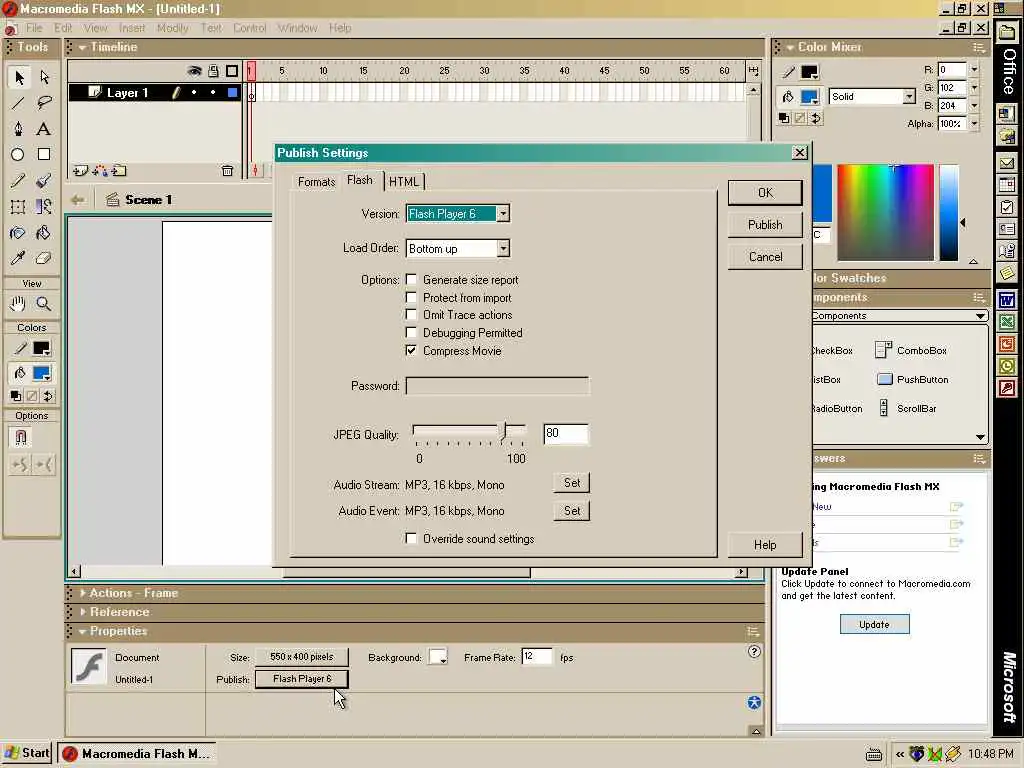
Task: Open the Modify menu
Action: 172,28
